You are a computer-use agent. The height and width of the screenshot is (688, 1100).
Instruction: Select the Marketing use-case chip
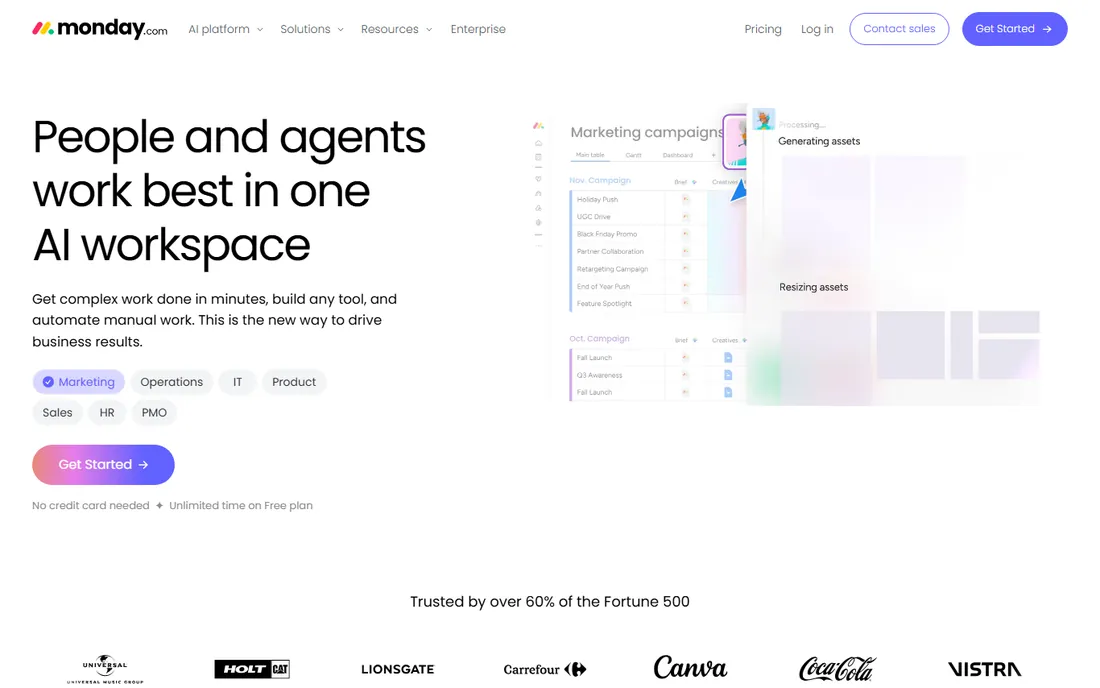79,382
